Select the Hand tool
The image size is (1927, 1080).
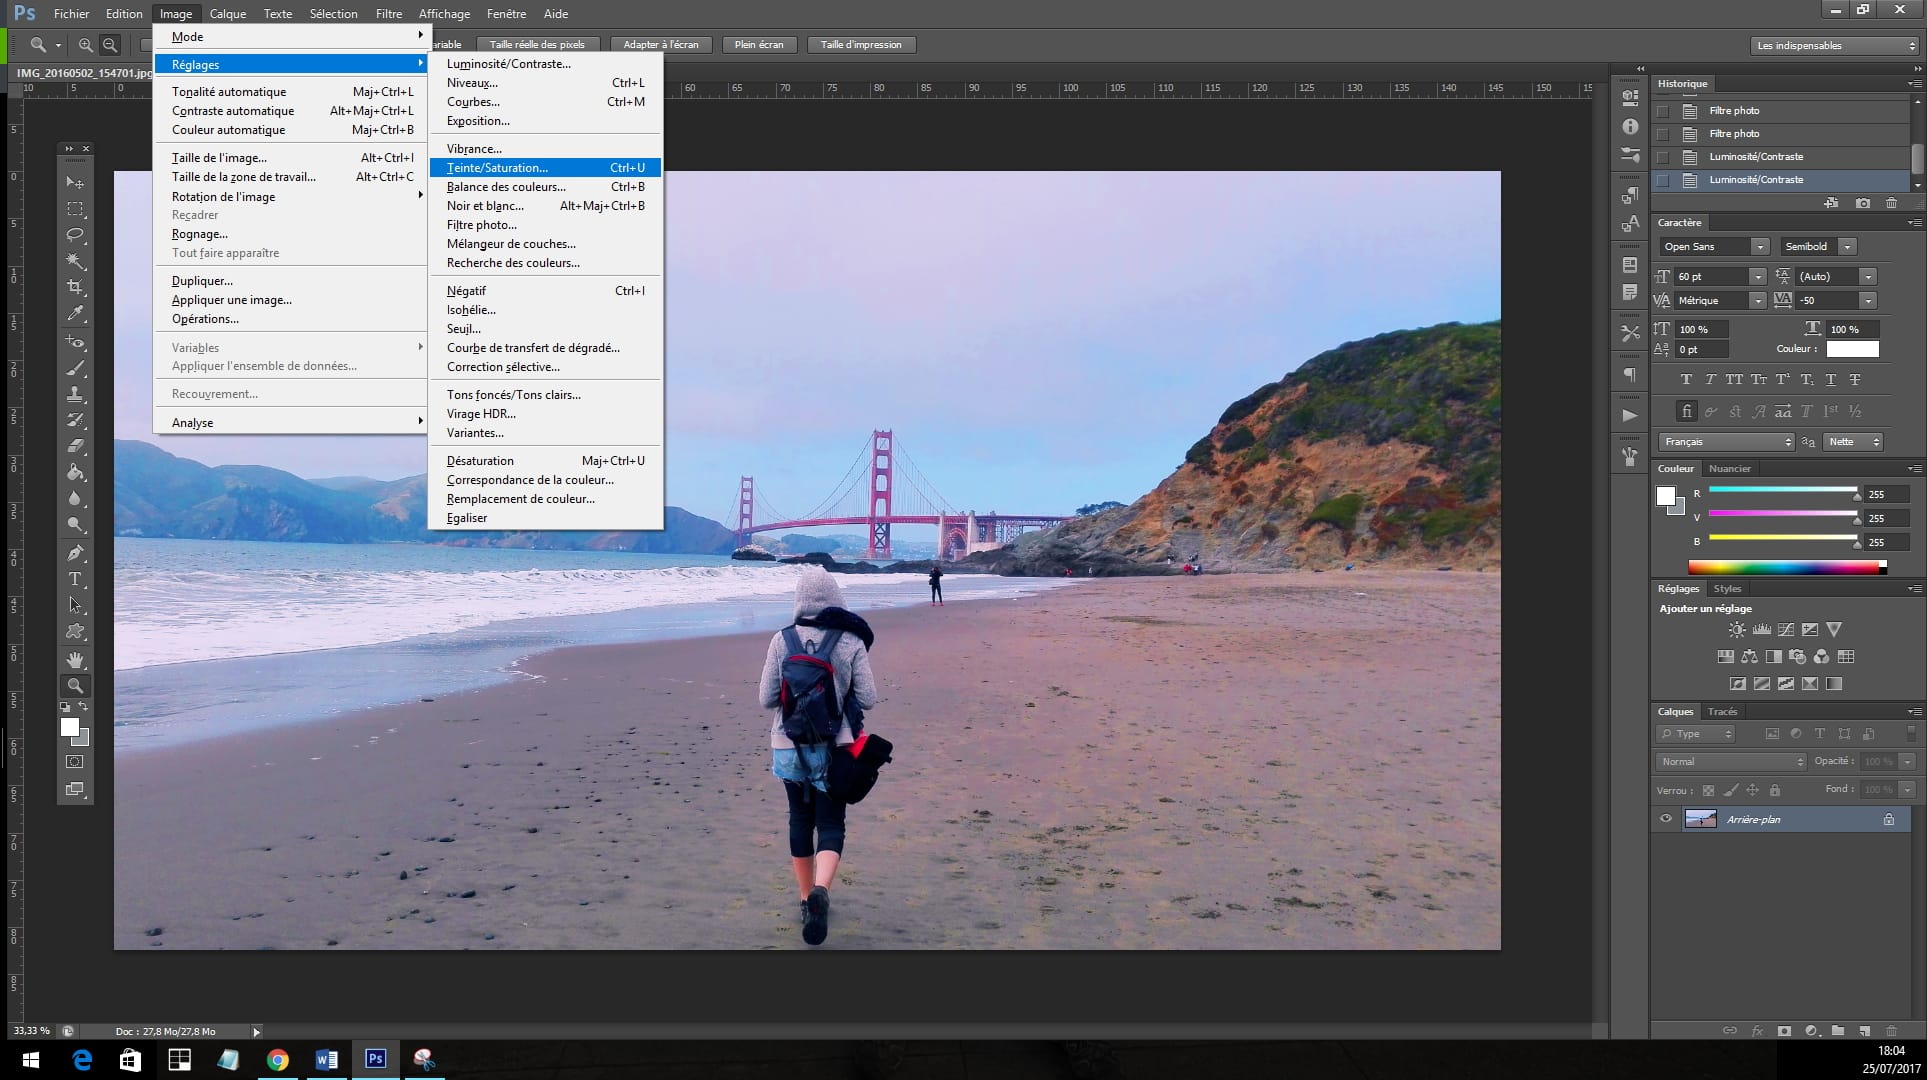75,660
